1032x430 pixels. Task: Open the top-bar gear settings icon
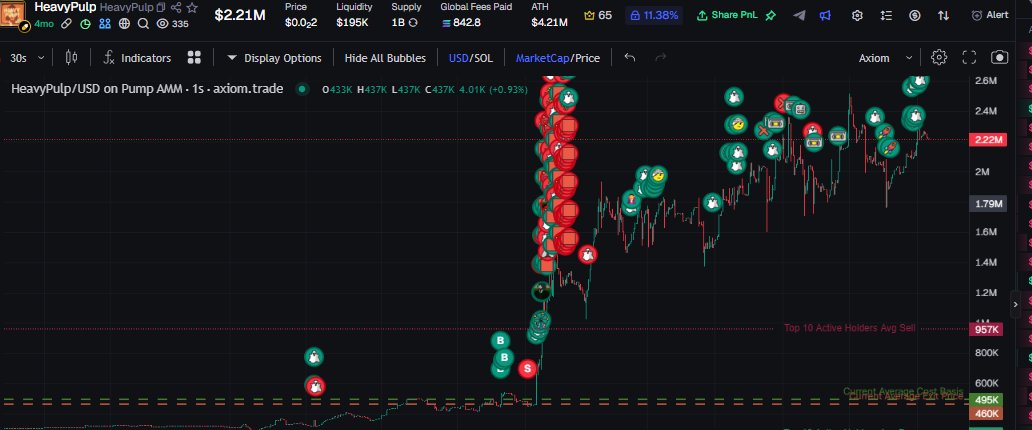(x=857, y=15)
